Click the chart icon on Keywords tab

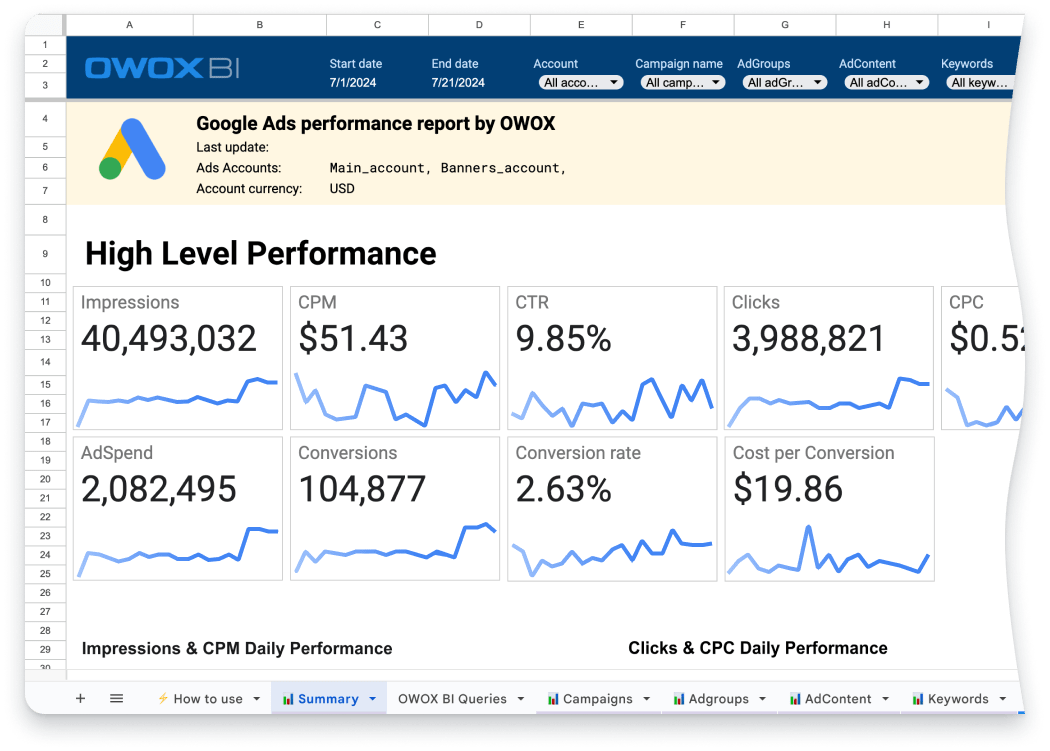tap(918, 699)
